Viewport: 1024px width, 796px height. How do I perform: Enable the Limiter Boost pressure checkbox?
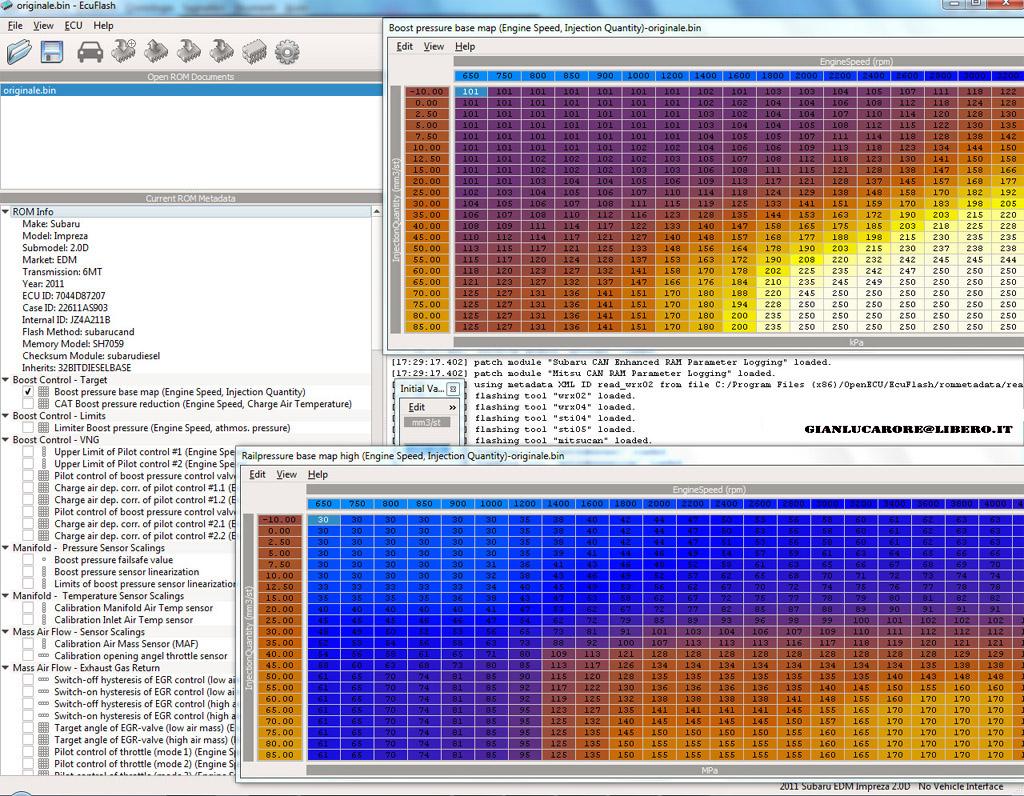point(28,428)
